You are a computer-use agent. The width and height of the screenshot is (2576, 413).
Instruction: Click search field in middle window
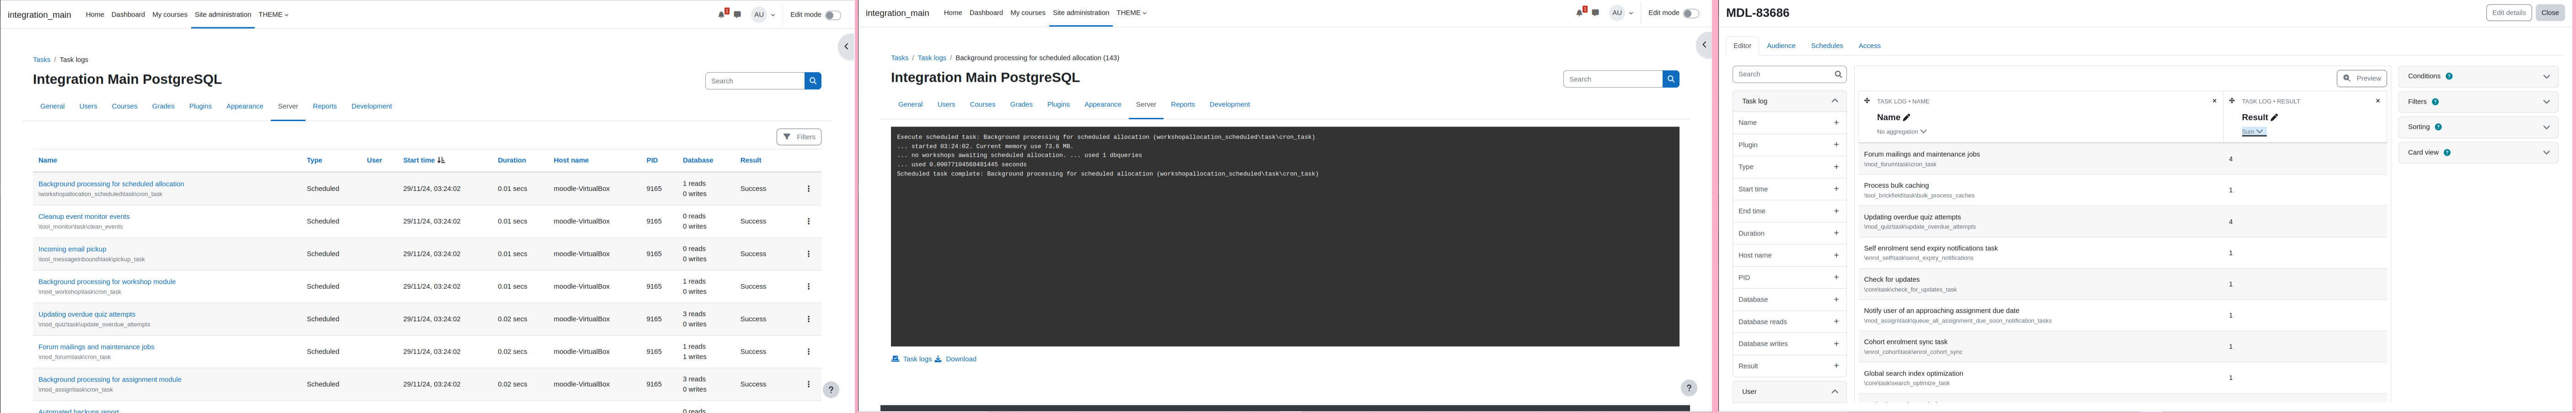[1613, 79]
